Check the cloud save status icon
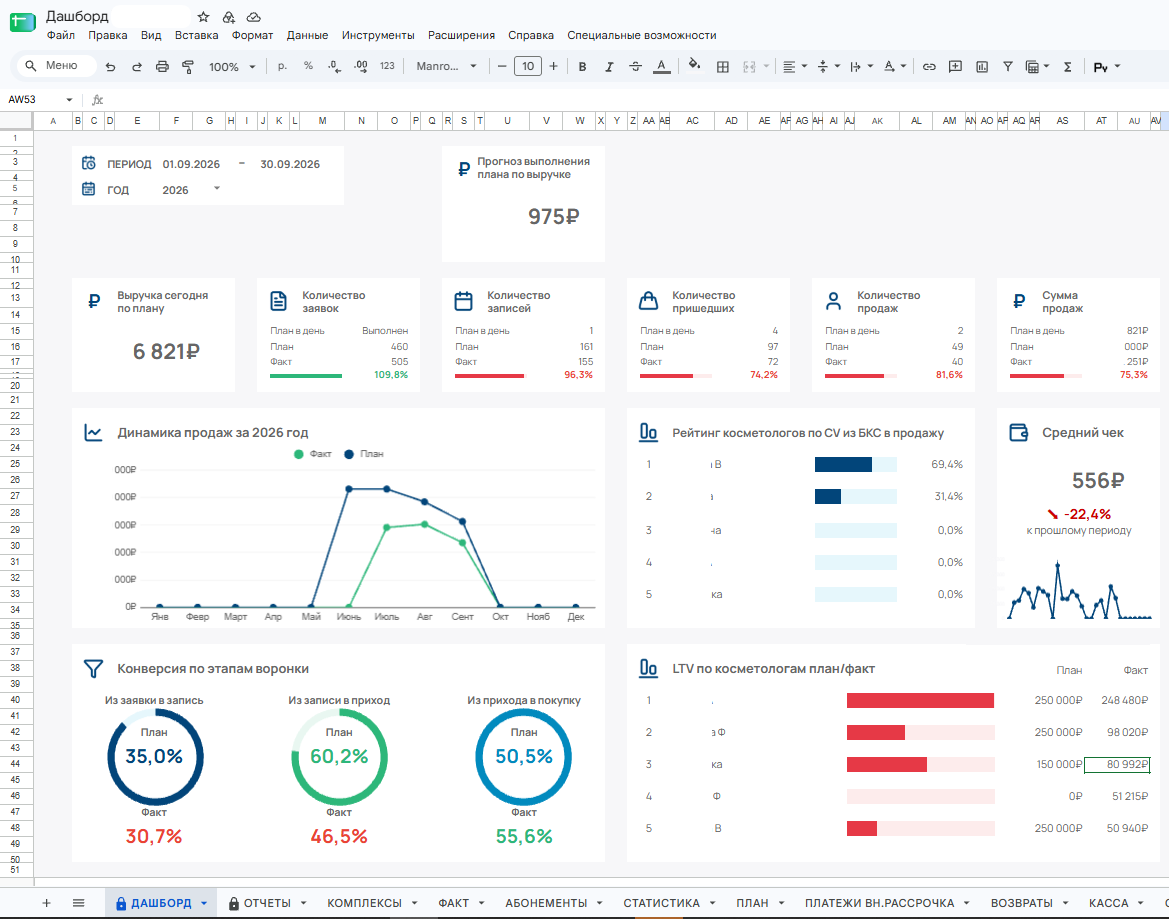 [x=253, y=16]
